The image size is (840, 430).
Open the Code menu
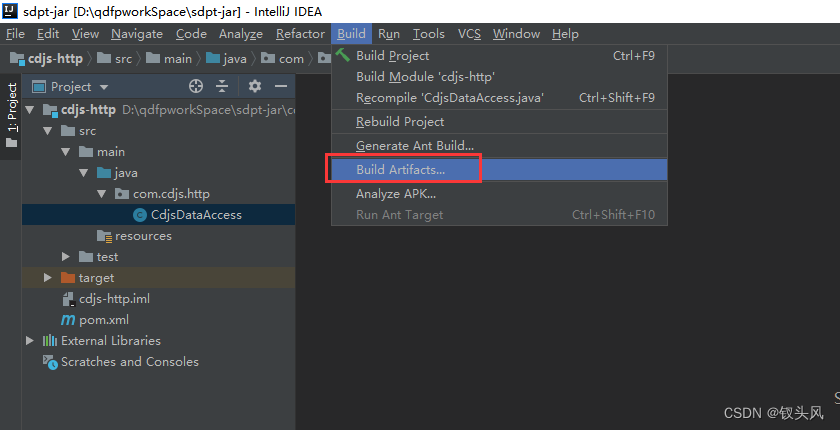[x=191, y=34]
